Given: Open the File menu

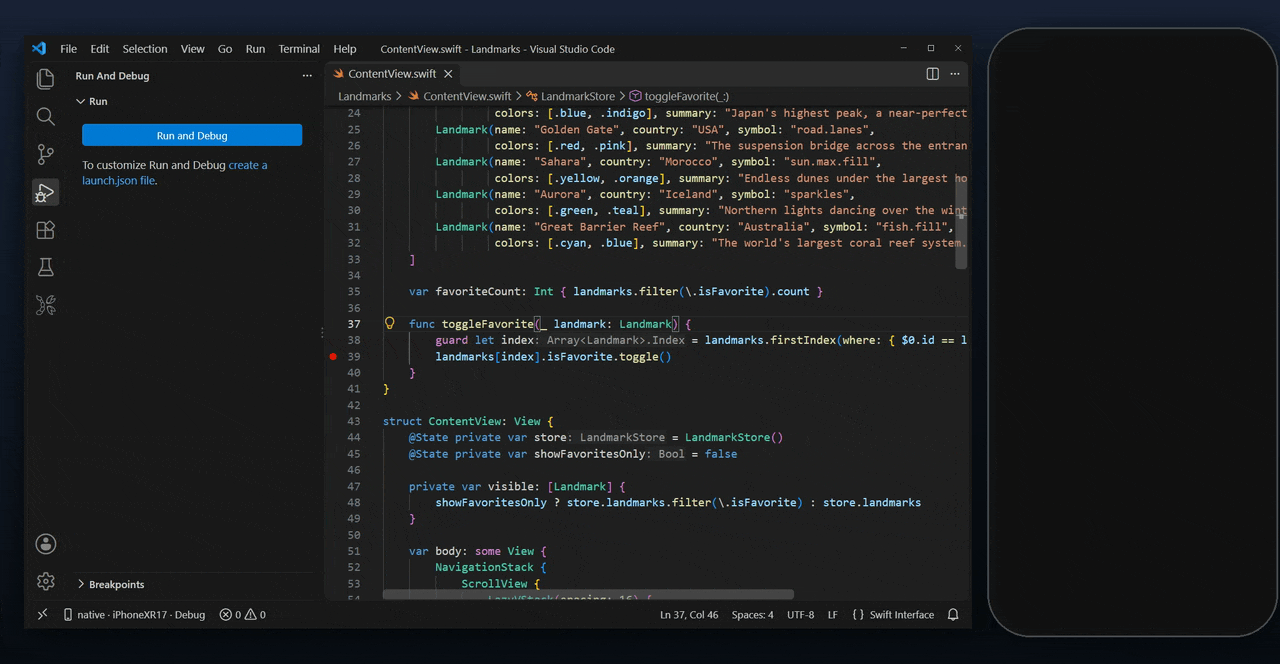Looking at the screenshot, I should pos(68,48).
